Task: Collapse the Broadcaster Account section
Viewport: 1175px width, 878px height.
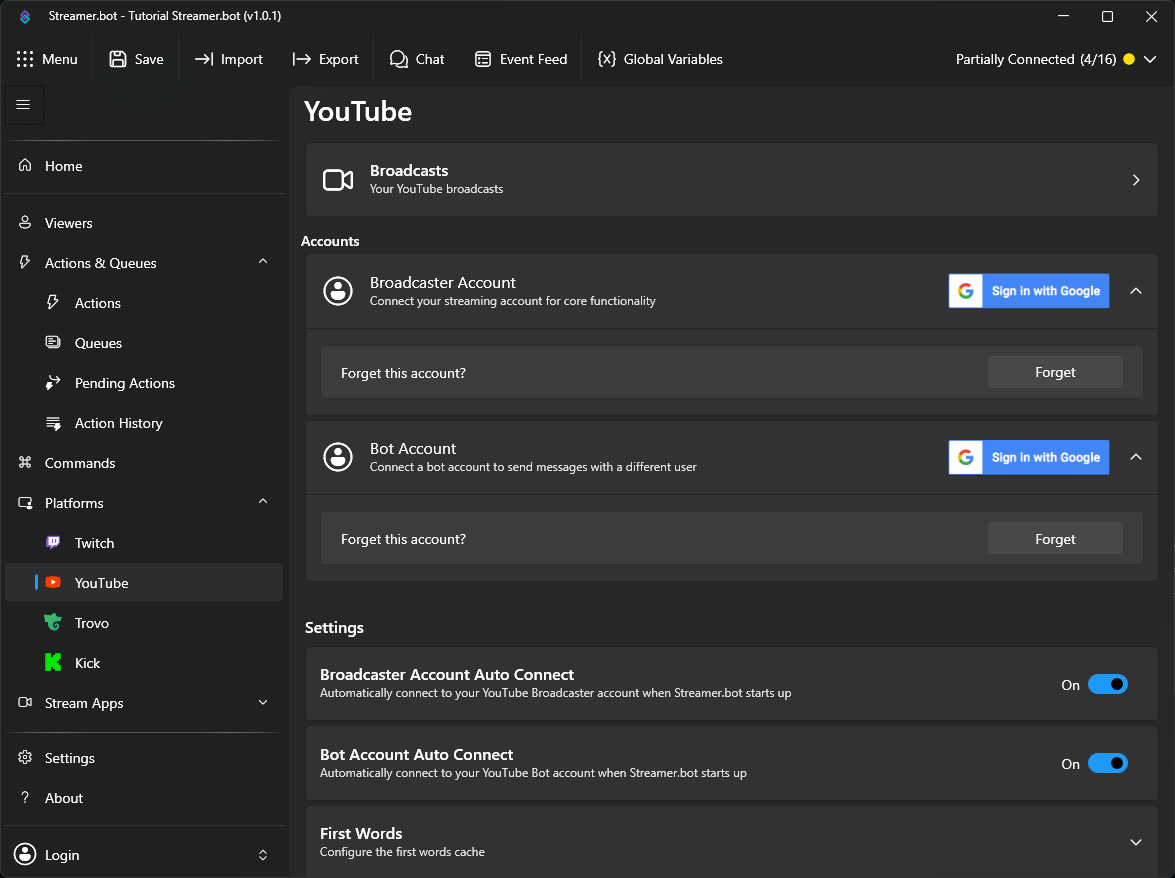Action: click(x=1135, y=291)
